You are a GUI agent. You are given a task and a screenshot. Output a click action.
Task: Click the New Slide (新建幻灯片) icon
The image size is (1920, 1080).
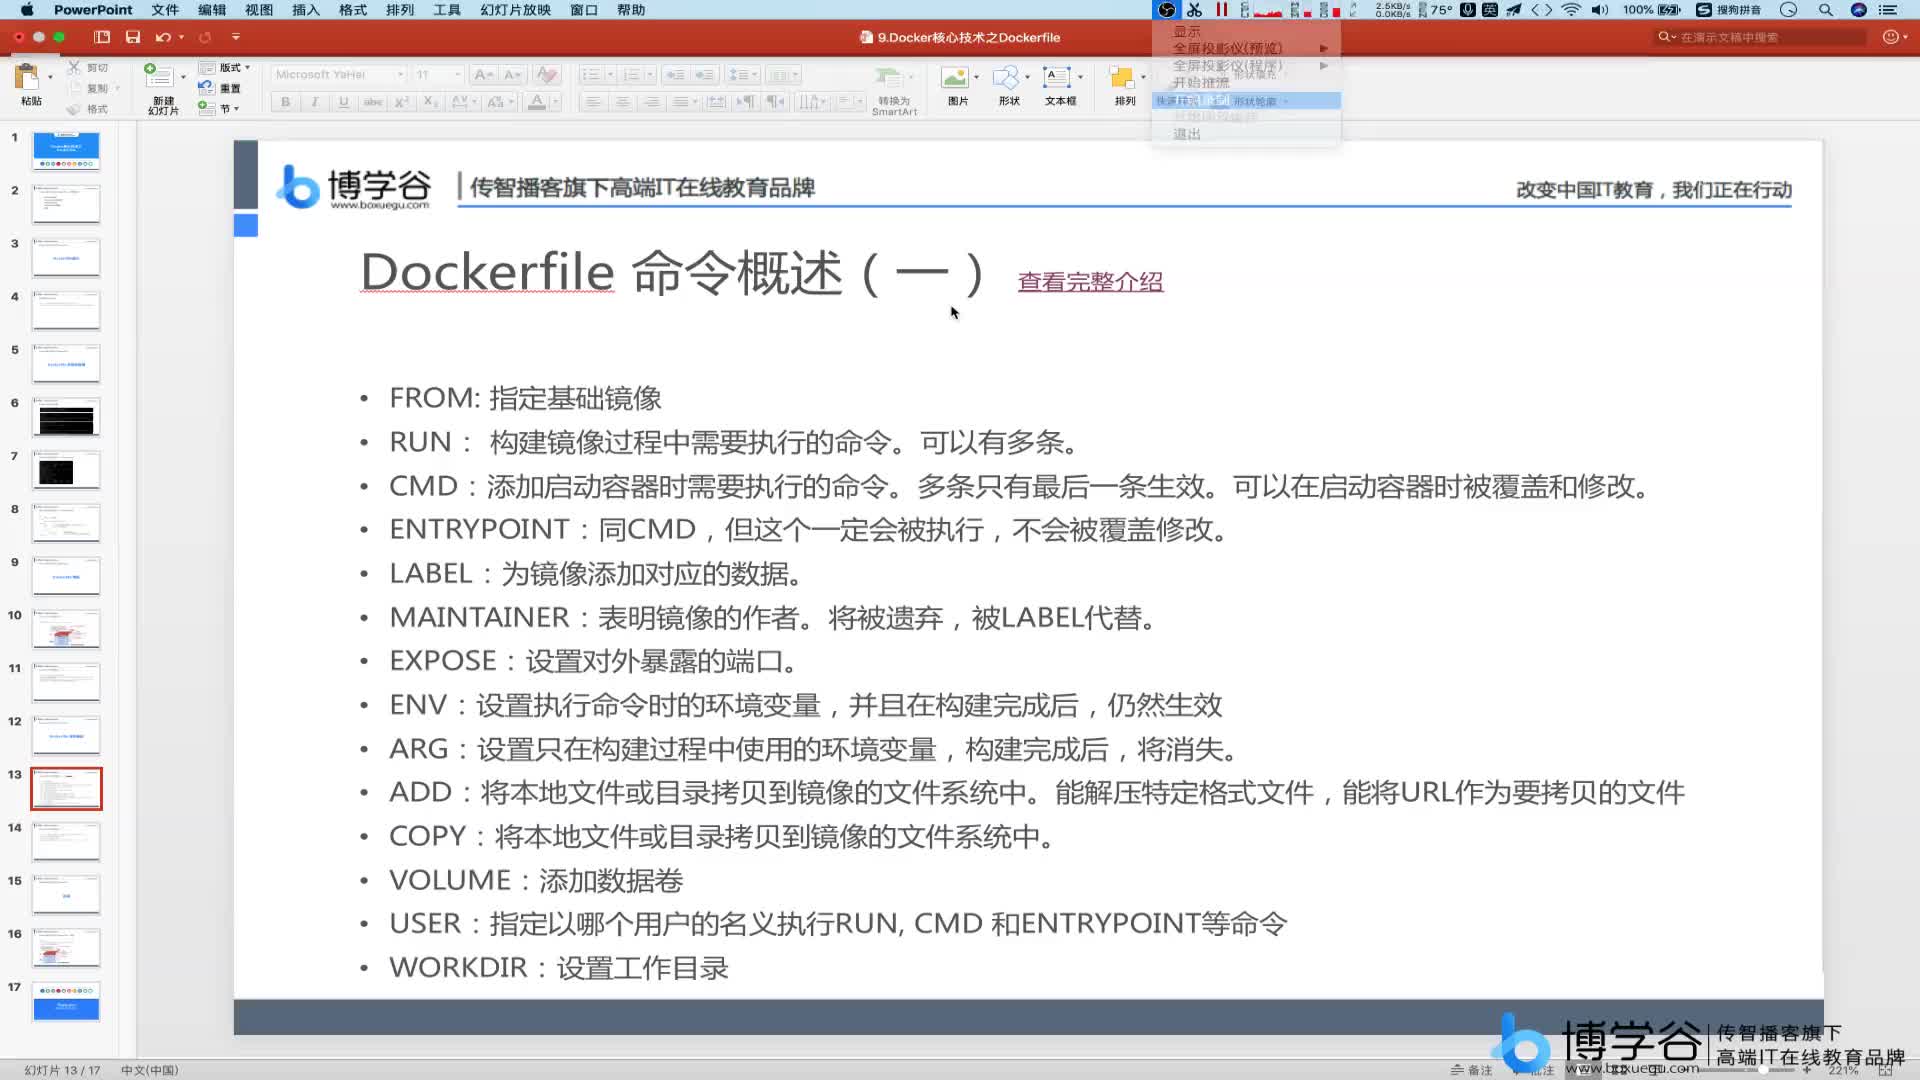pyautogui.click(x=159, y=77)
